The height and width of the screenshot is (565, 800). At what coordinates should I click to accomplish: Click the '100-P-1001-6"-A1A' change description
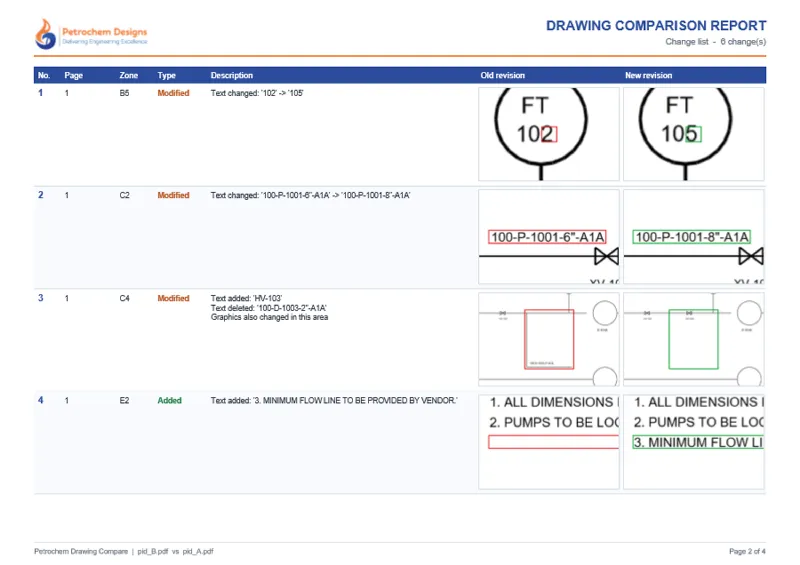click(311, 195)
